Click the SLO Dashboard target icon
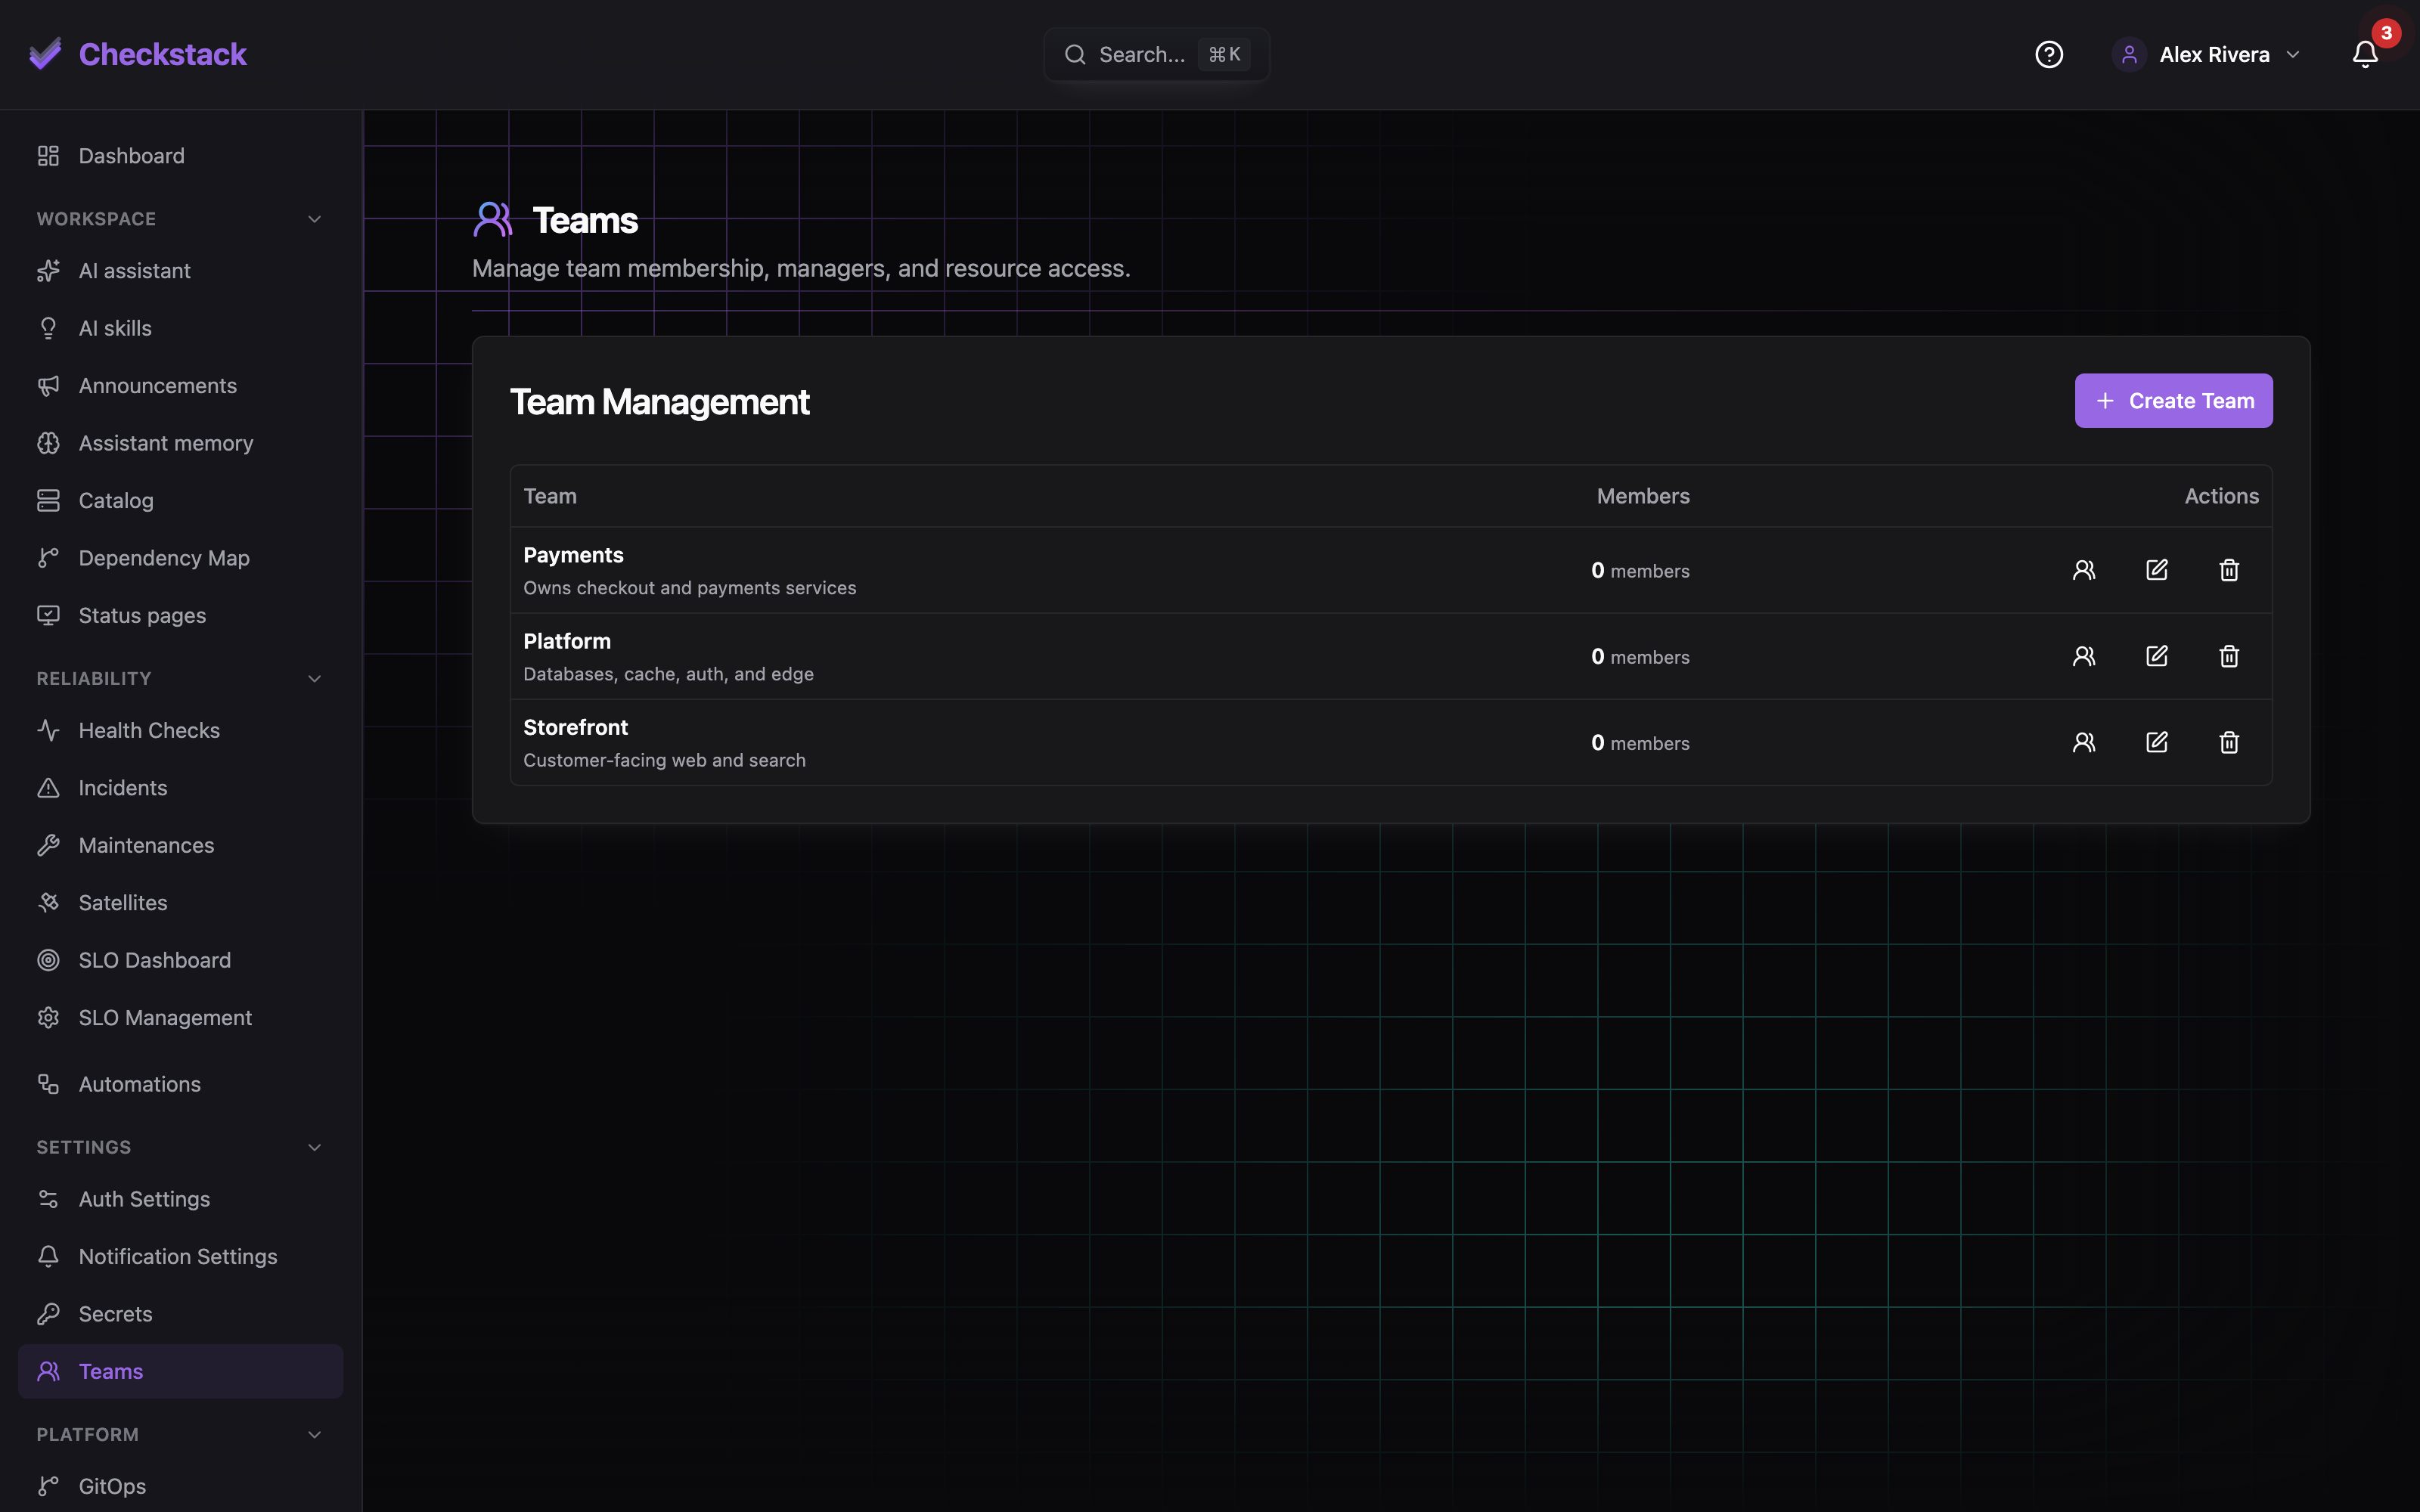2420x1512 pixels. pos(48,960)
